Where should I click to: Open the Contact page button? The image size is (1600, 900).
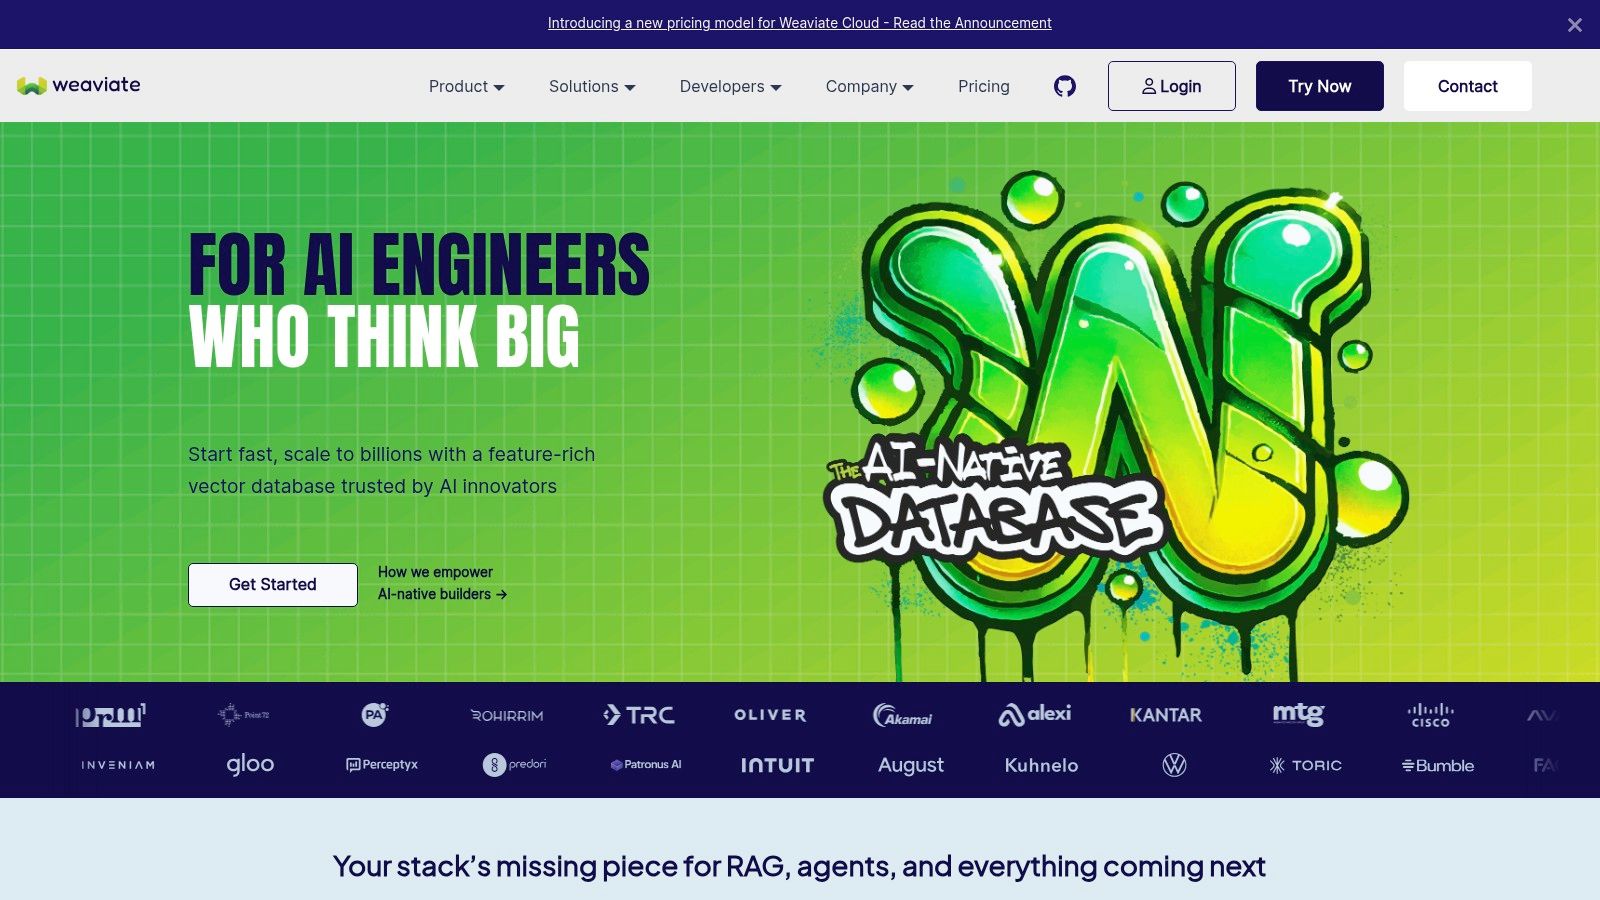click(x=1467, y=86)
